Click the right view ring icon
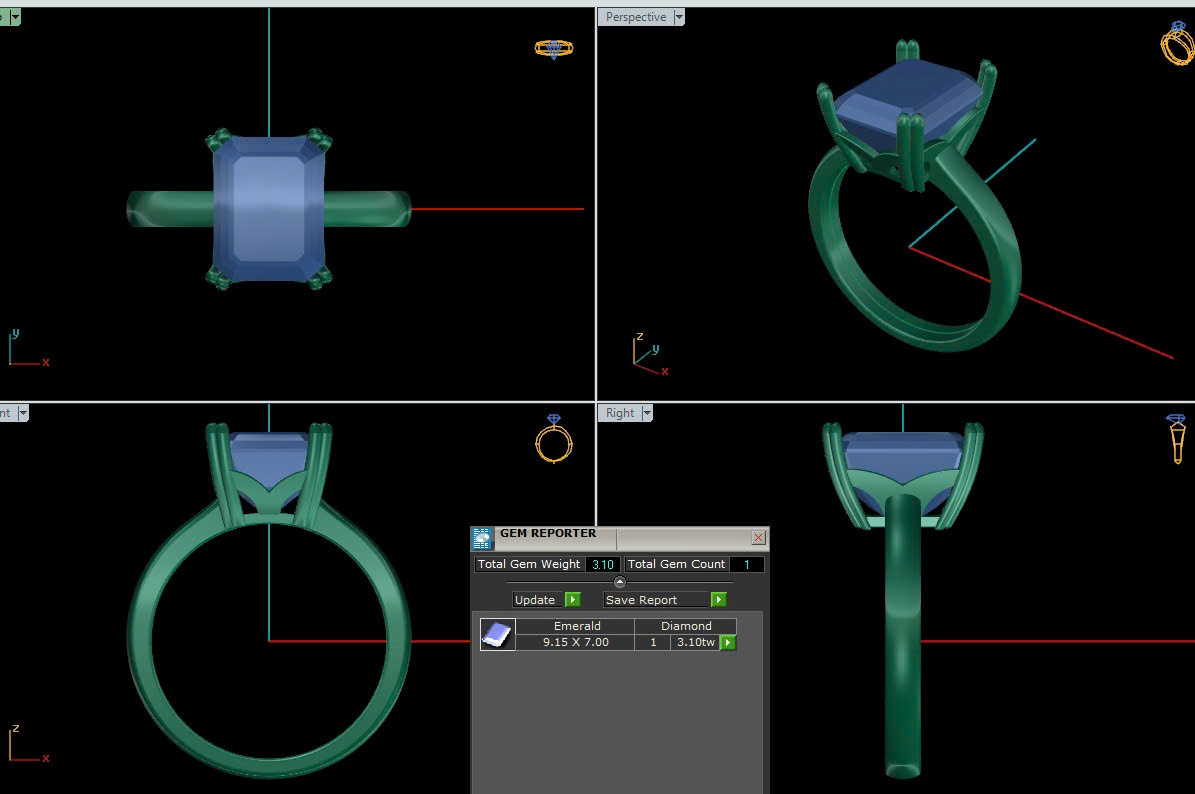 pos(1176,438)
